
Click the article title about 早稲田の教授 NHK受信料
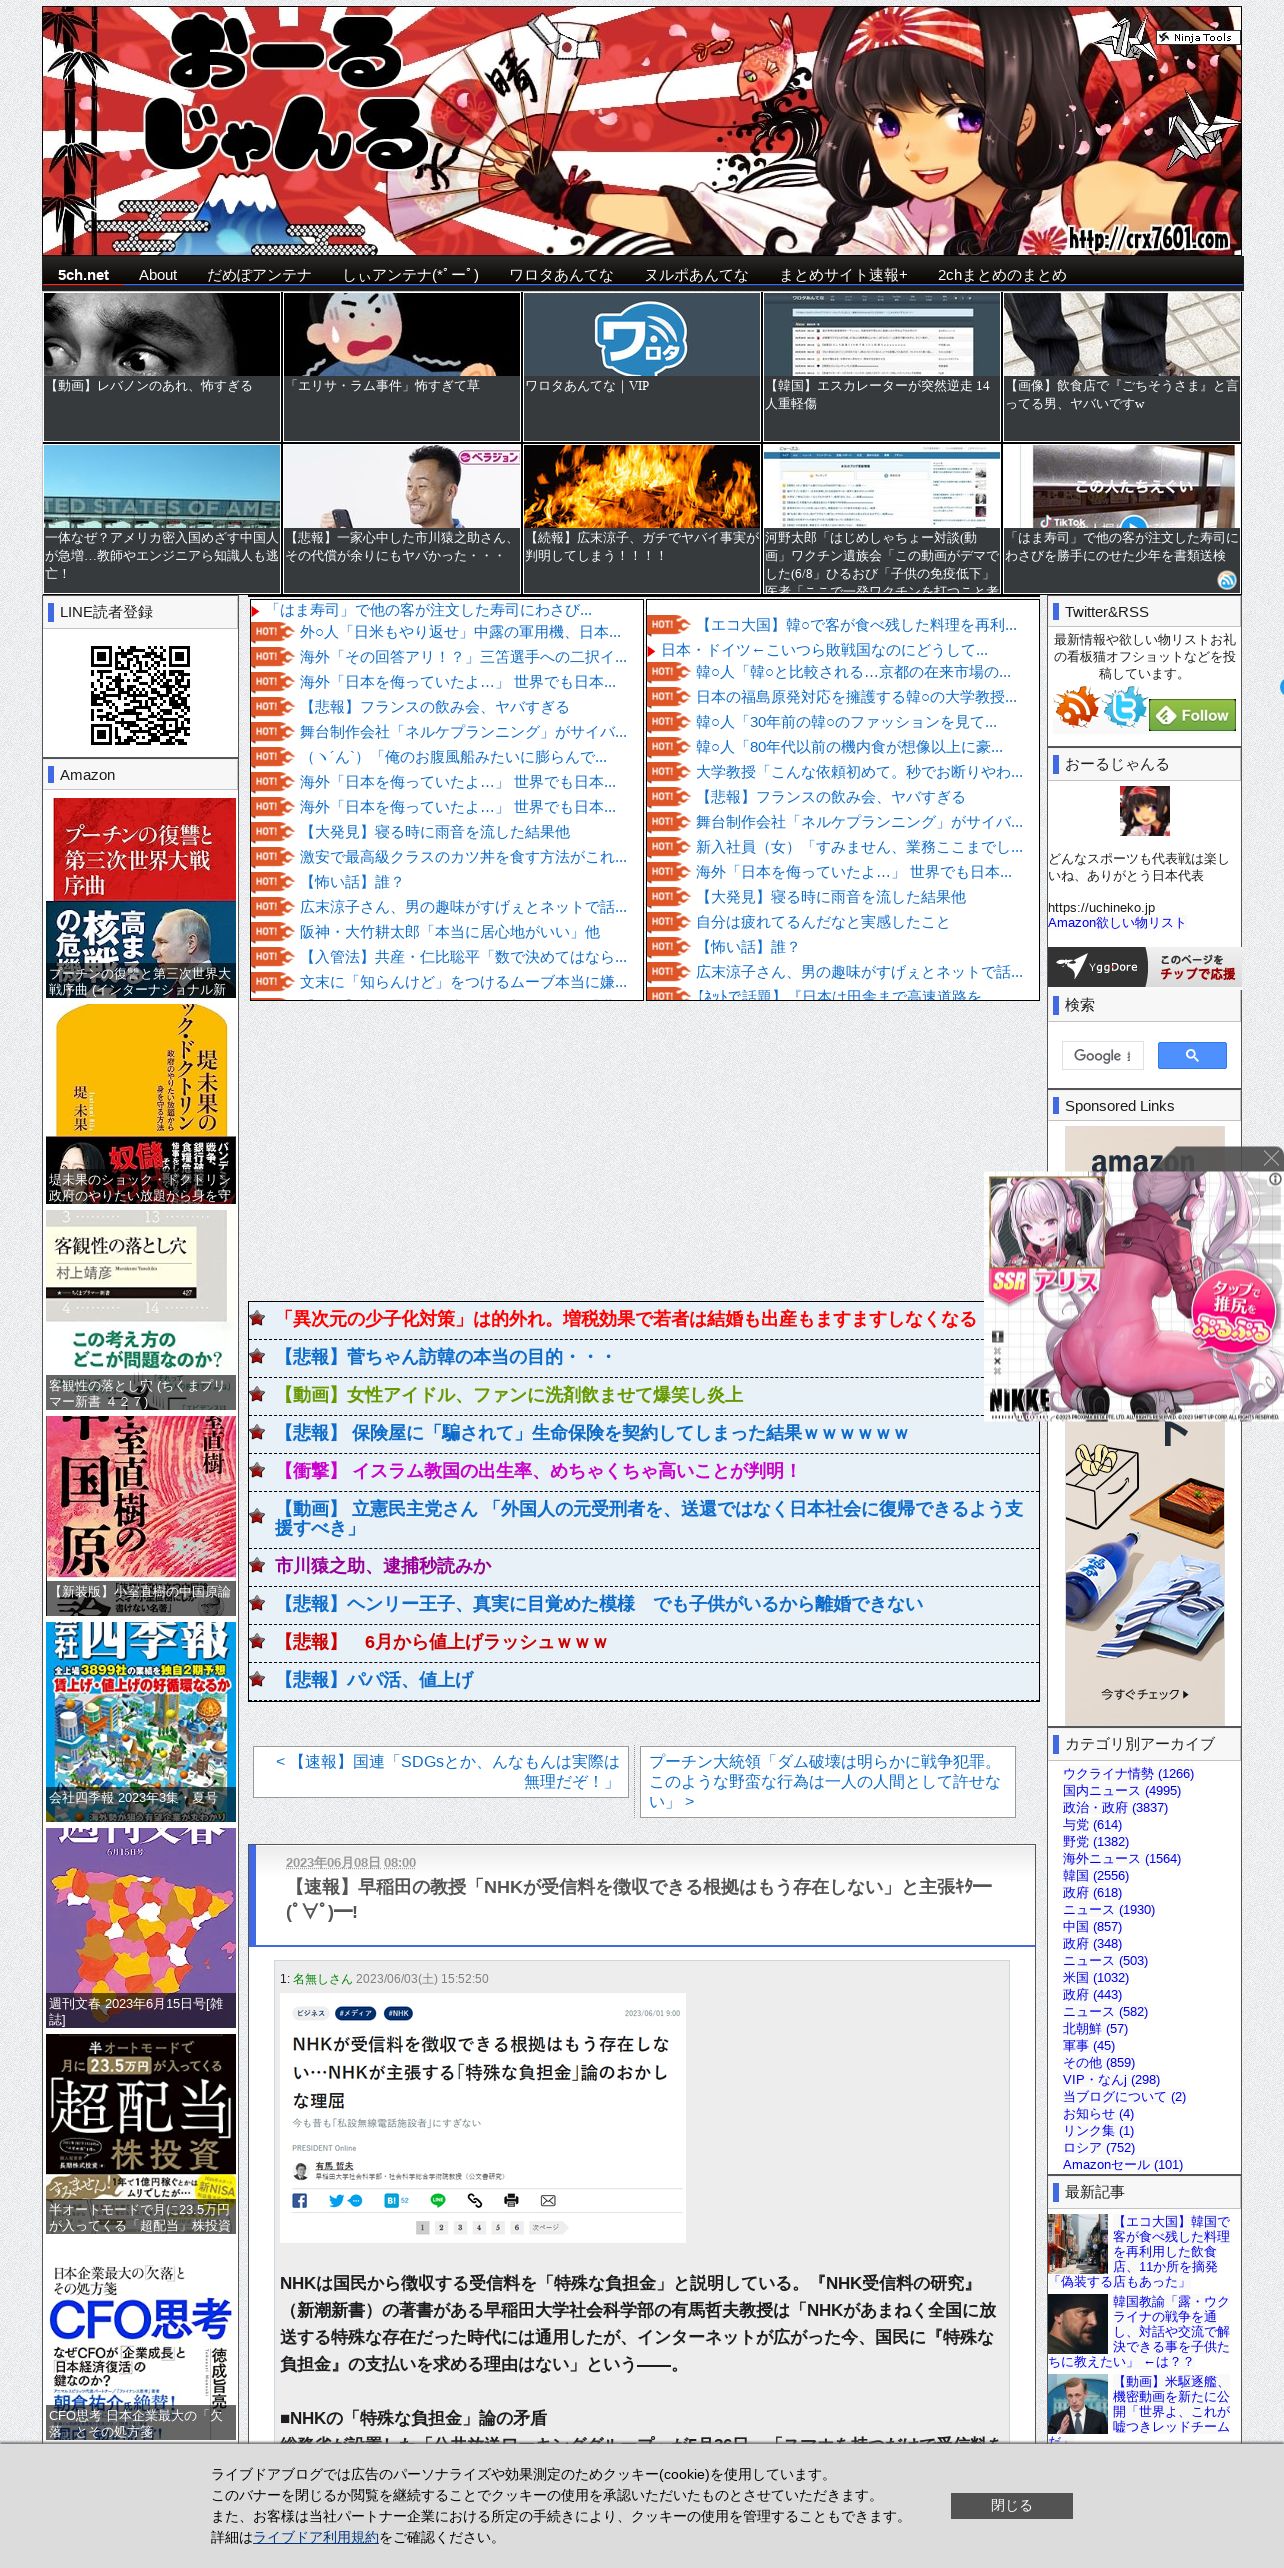coord(639,1898)
